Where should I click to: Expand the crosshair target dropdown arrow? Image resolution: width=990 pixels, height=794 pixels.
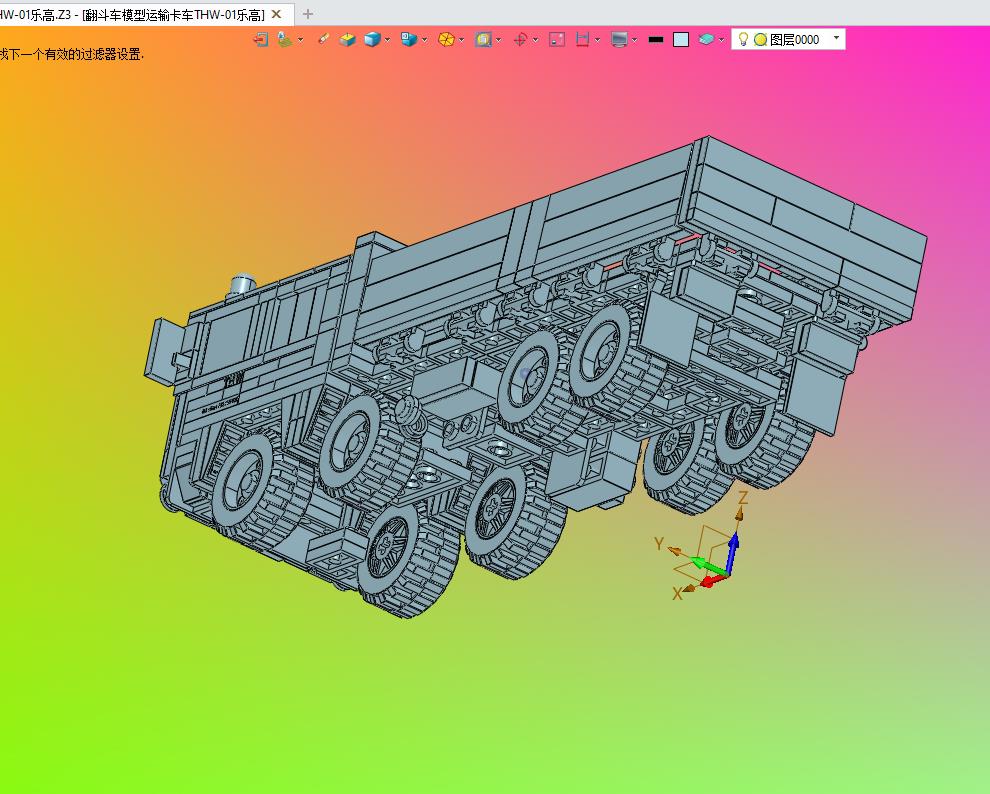coord(535,40)
